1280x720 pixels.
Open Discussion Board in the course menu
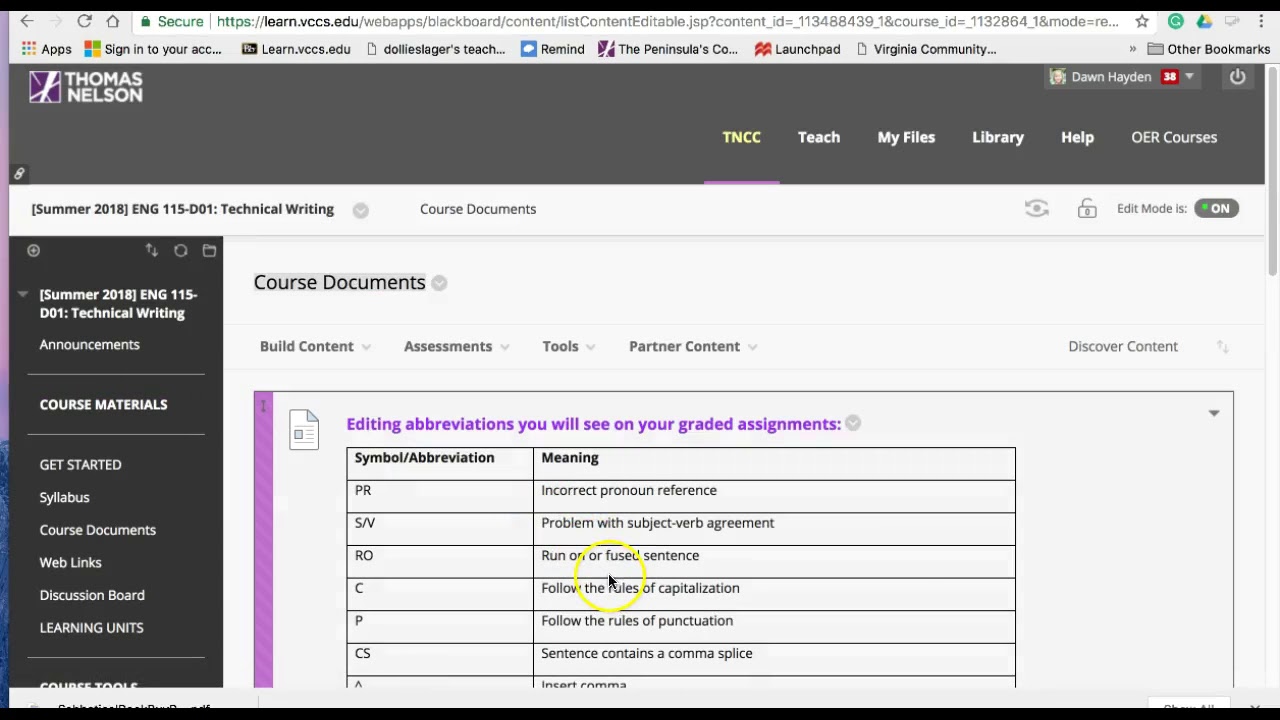(x=92, y=595)
